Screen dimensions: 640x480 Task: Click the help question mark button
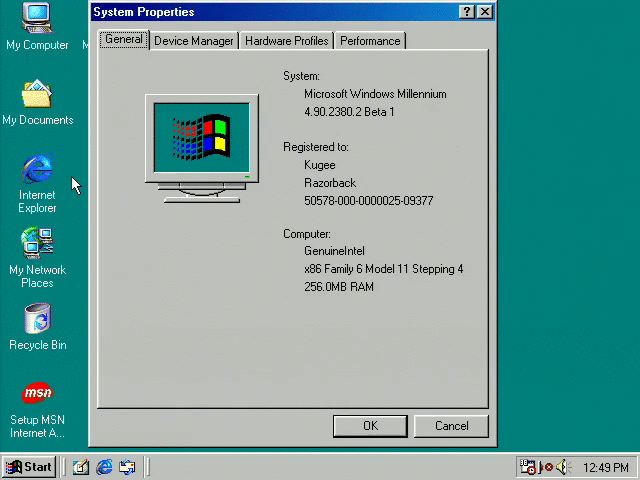click(x=467, y=12)
